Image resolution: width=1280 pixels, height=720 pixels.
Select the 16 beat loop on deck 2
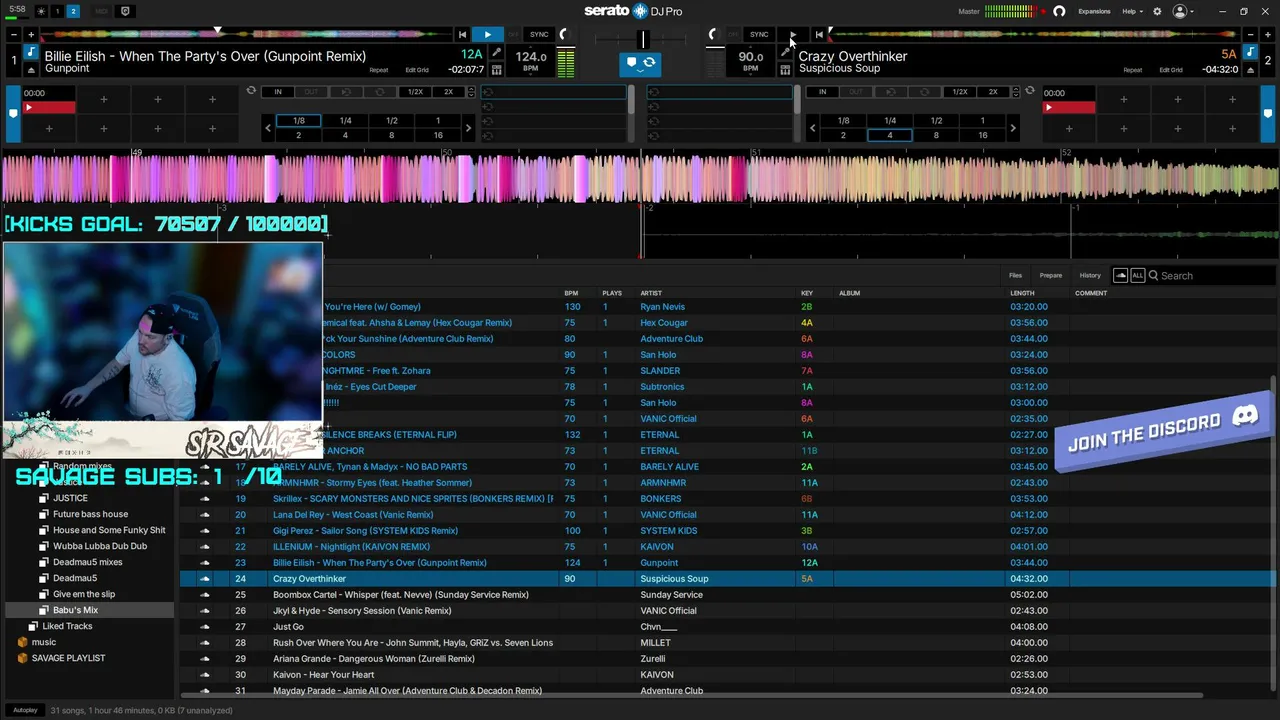coord(982,135)
